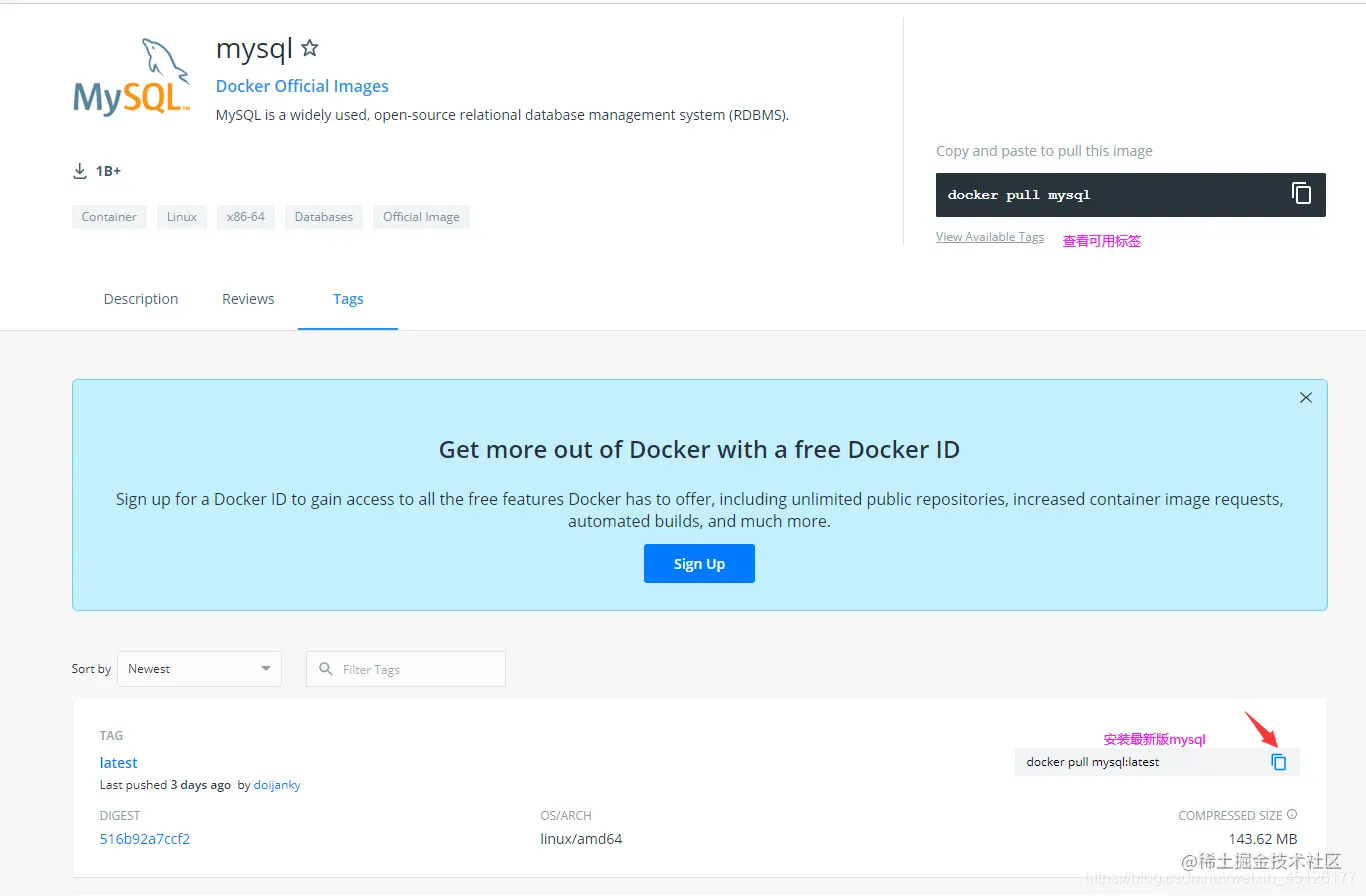Click the mysql repository title
Image resolution: width=1366 pixels, height=896 pixels.
[x=254, y=48]
